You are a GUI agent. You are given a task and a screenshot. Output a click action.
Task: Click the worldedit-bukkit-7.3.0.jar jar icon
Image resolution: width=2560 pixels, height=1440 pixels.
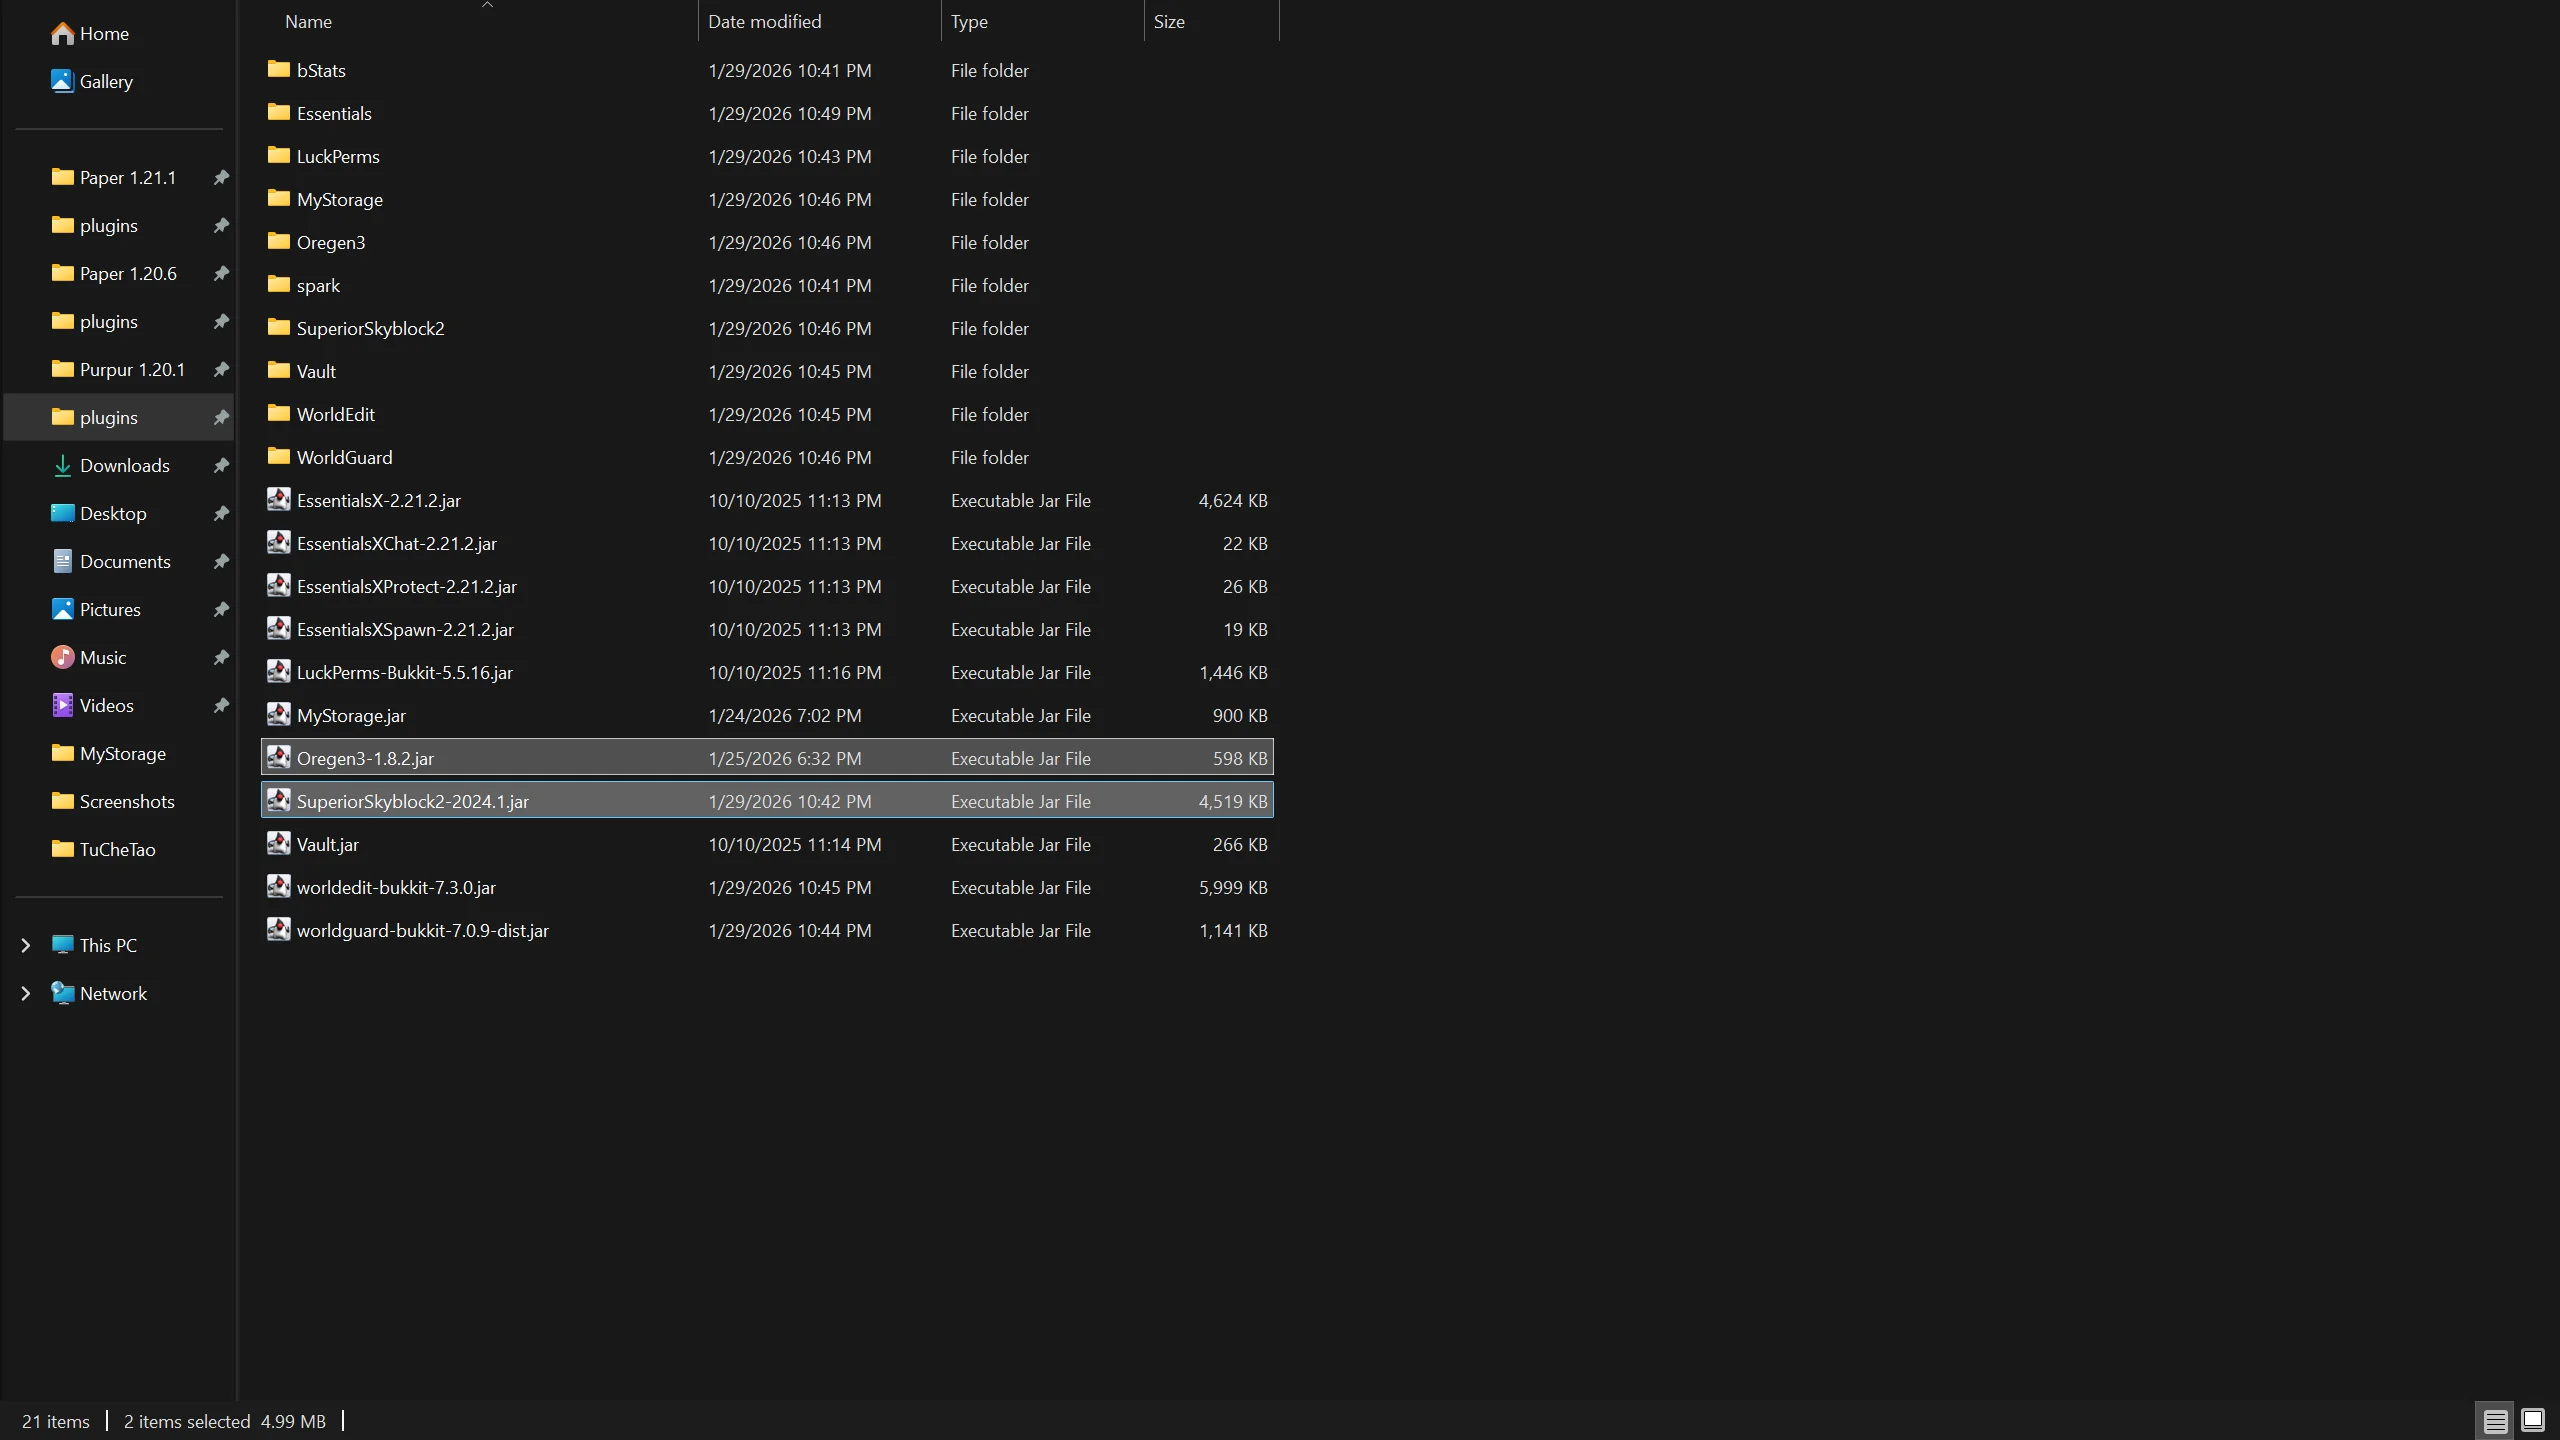(279, 887)
